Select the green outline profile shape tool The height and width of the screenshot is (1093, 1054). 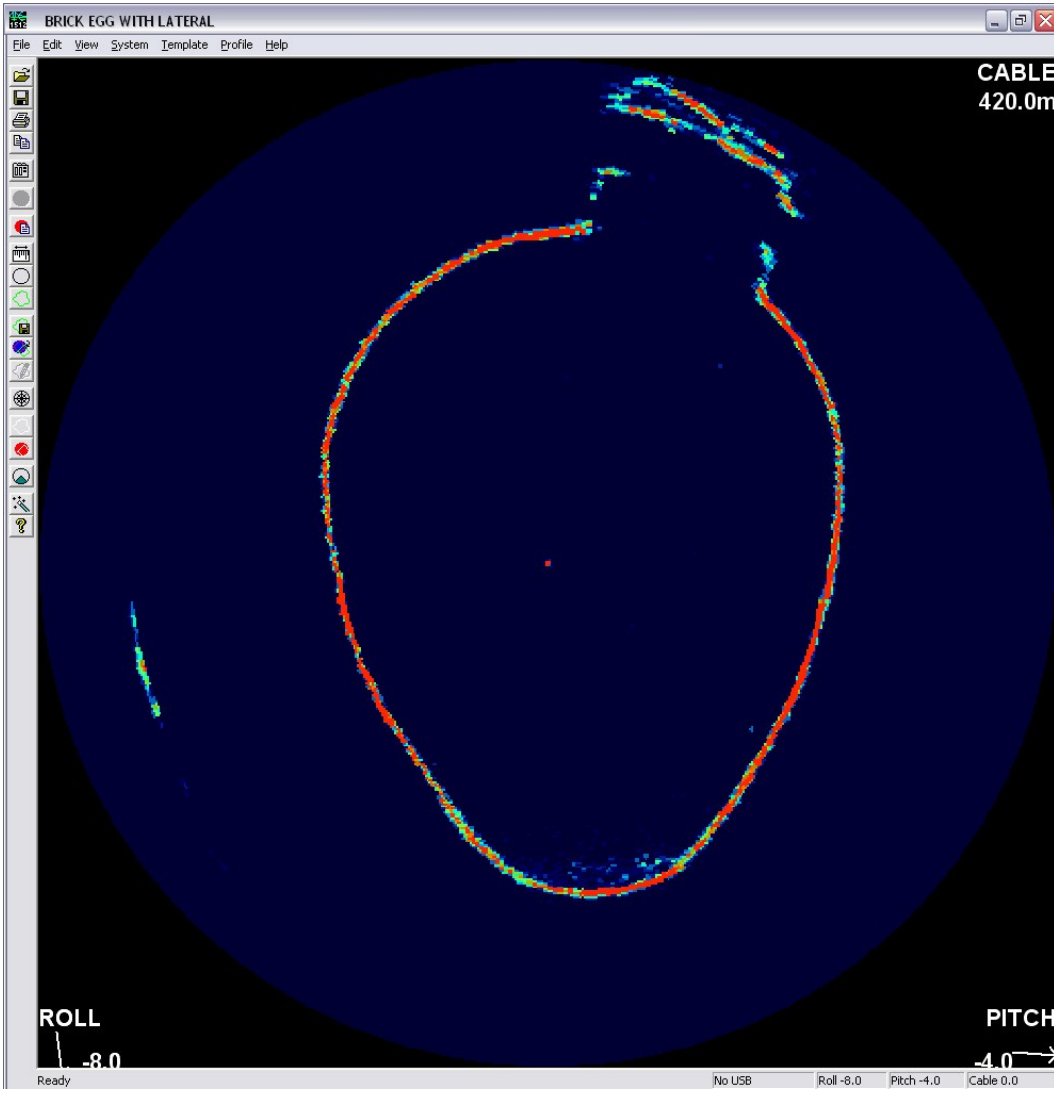(x=22, y=298)
